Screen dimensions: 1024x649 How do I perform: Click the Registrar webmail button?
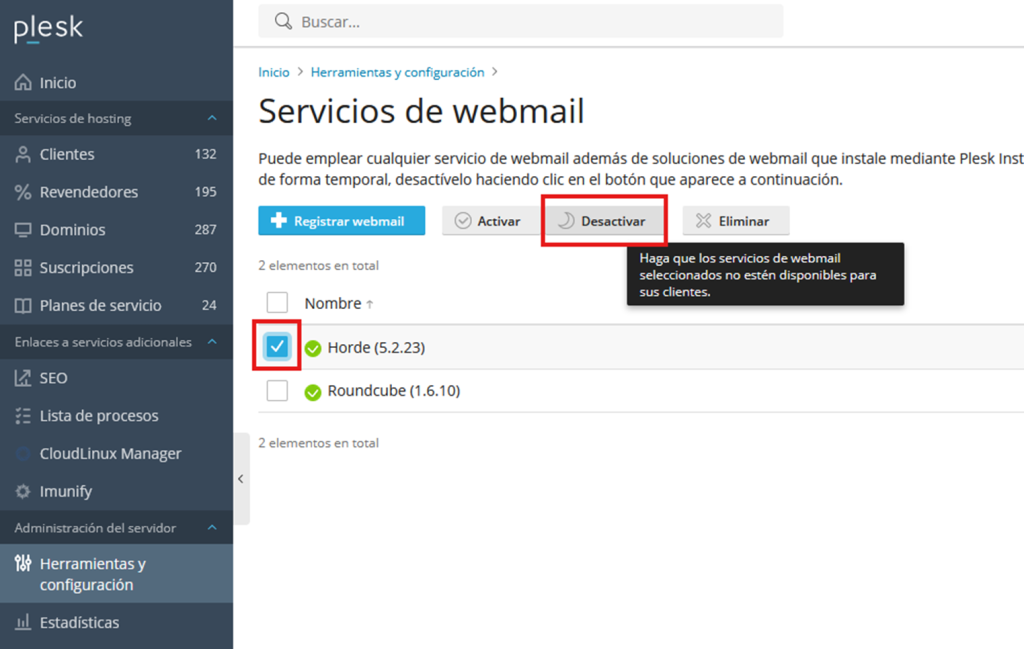click(342, 221)
